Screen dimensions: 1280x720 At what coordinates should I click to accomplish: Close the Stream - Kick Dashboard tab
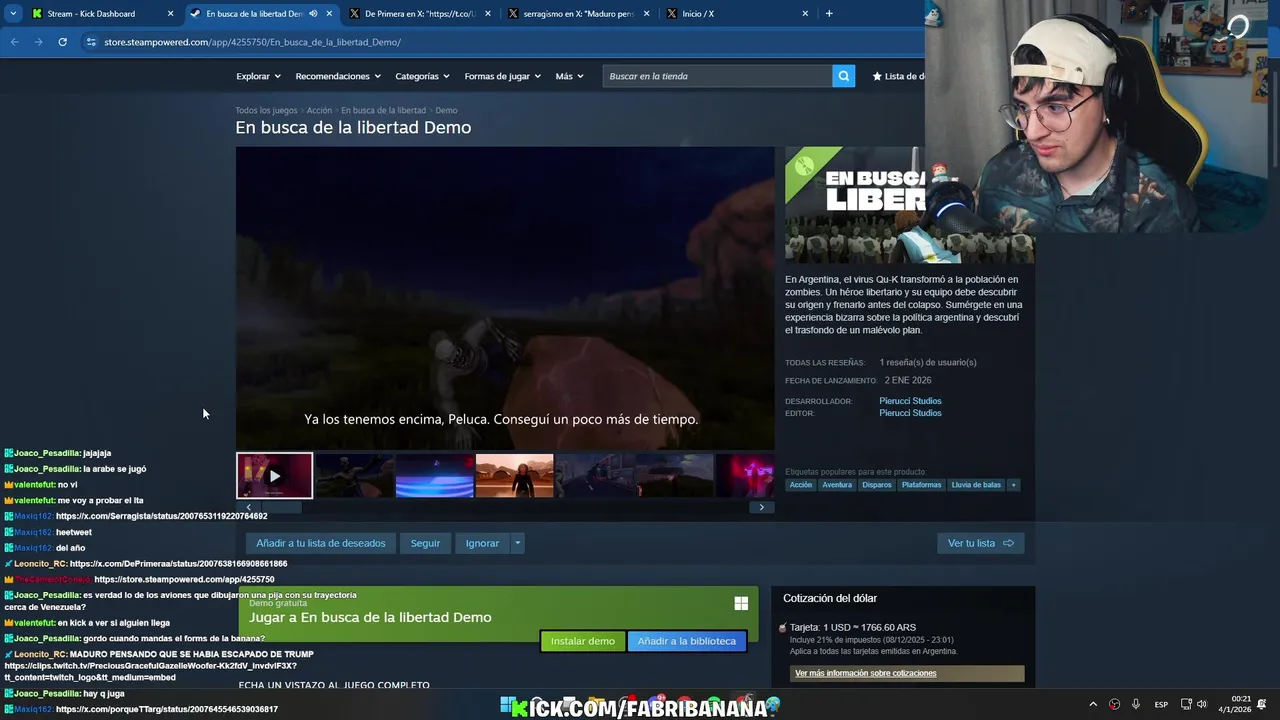170,14
